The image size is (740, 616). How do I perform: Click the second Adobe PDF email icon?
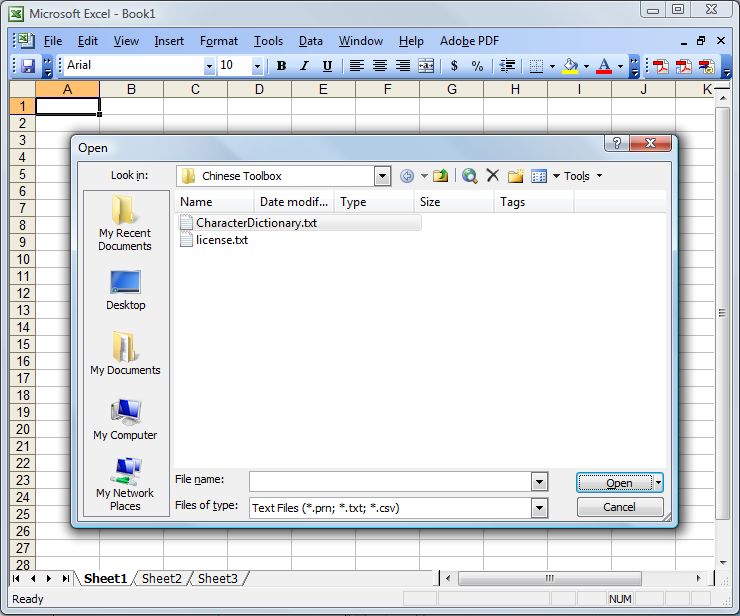(x=683, y=66)
